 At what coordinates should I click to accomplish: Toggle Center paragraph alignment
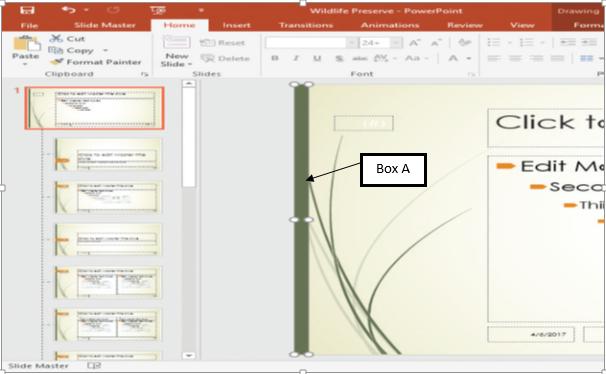[x=515, y=58]
